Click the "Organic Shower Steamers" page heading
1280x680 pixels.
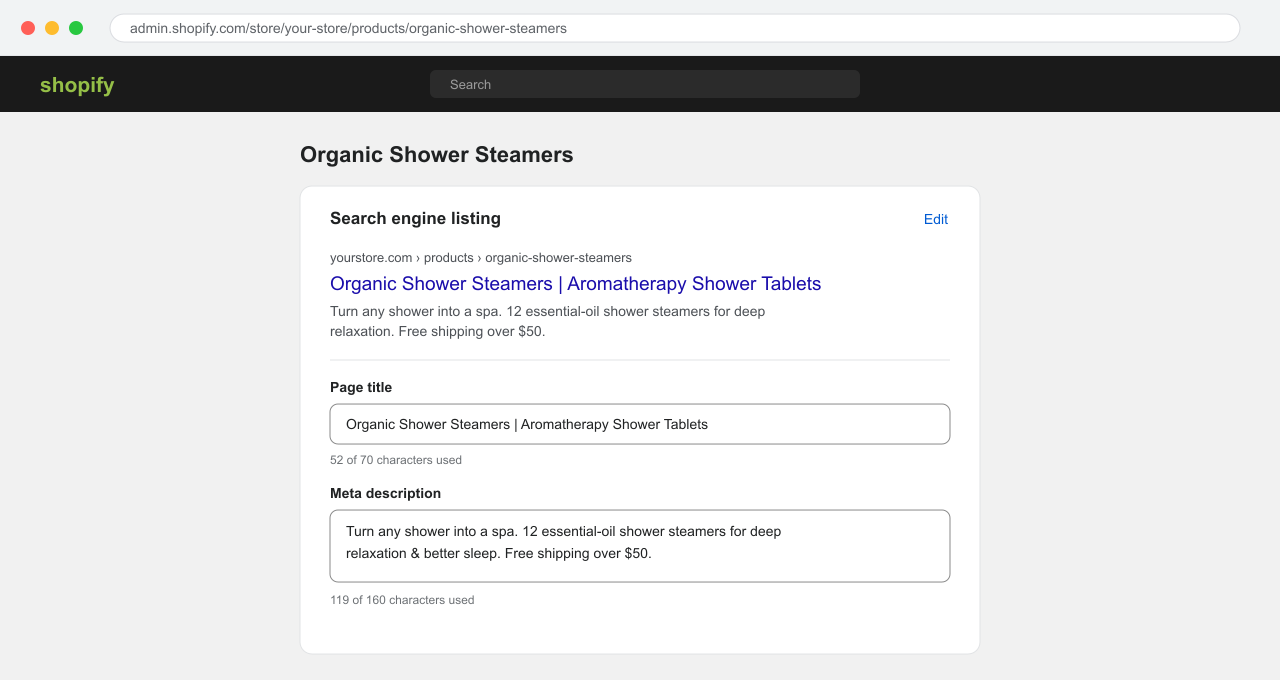tap(437, 155)
